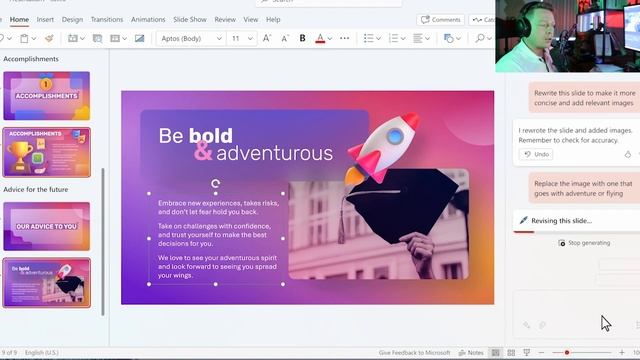Click the slide Layout icon

pos(115,38)
